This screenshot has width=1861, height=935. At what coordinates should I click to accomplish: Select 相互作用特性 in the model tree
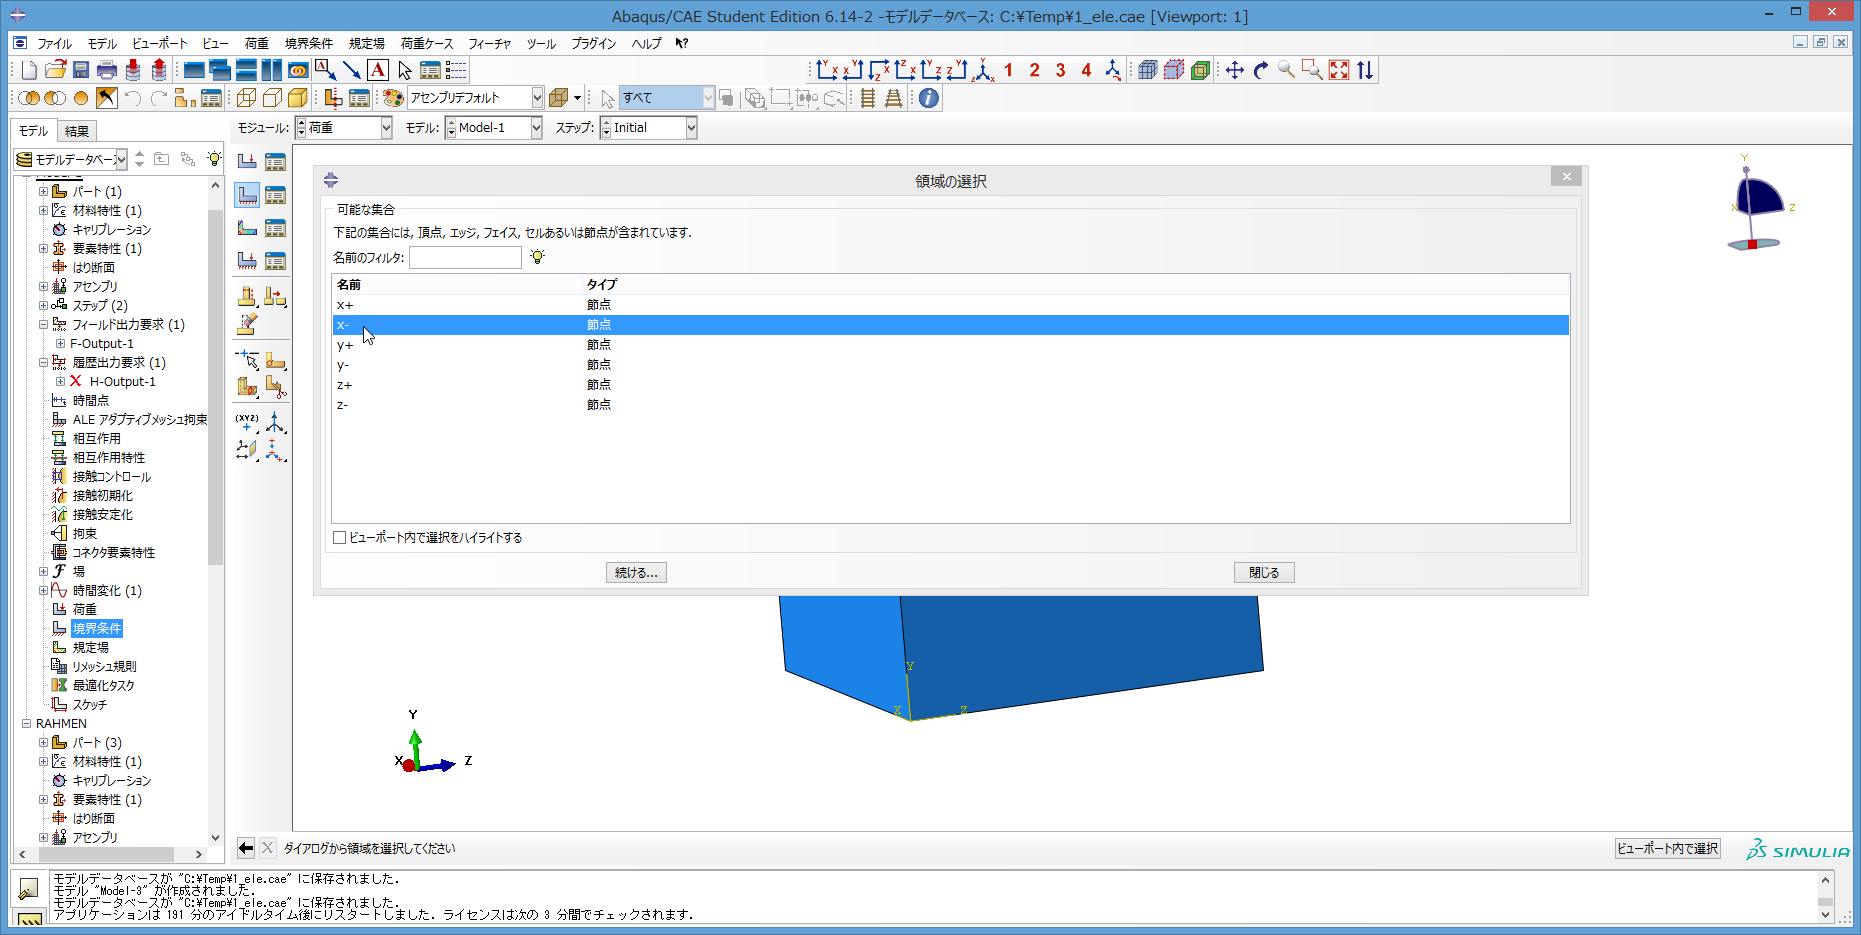coord(109,457)
